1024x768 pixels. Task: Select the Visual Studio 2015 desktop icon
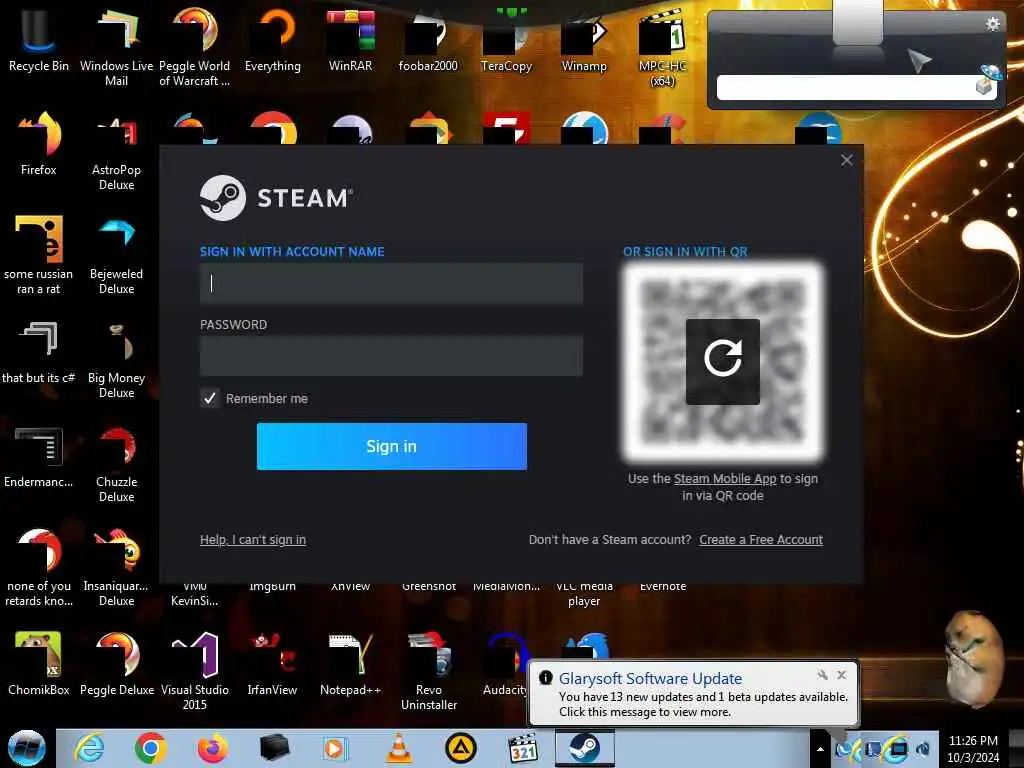[195, 671]
